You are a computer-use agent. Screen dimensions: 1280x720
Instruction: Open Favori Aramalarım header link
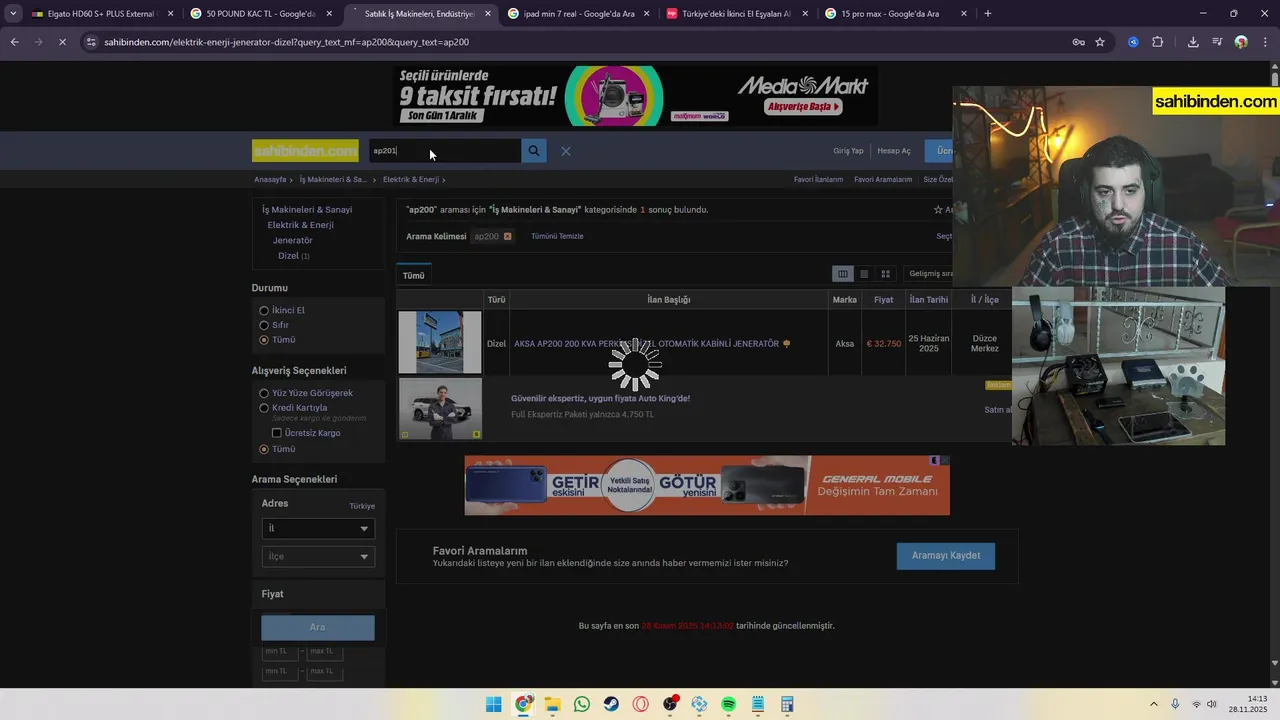click(883, 180)
